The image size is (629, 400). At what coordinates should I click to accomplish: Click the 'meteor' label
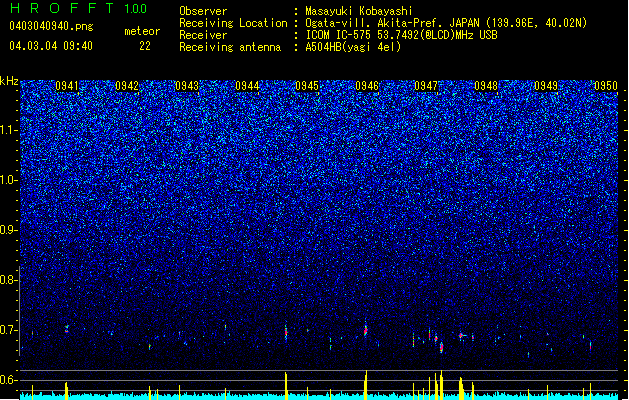pyautogui.click(x=142, y=31)
